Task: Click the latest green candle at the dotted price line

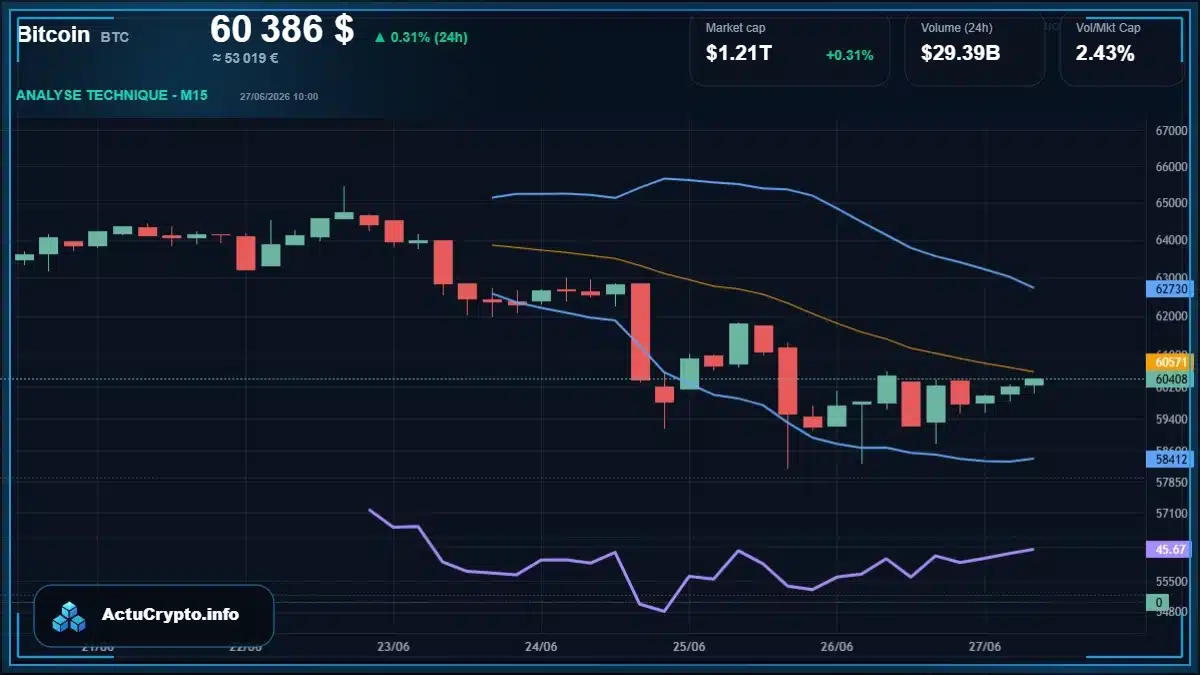Action: [x=1034, y=381]
